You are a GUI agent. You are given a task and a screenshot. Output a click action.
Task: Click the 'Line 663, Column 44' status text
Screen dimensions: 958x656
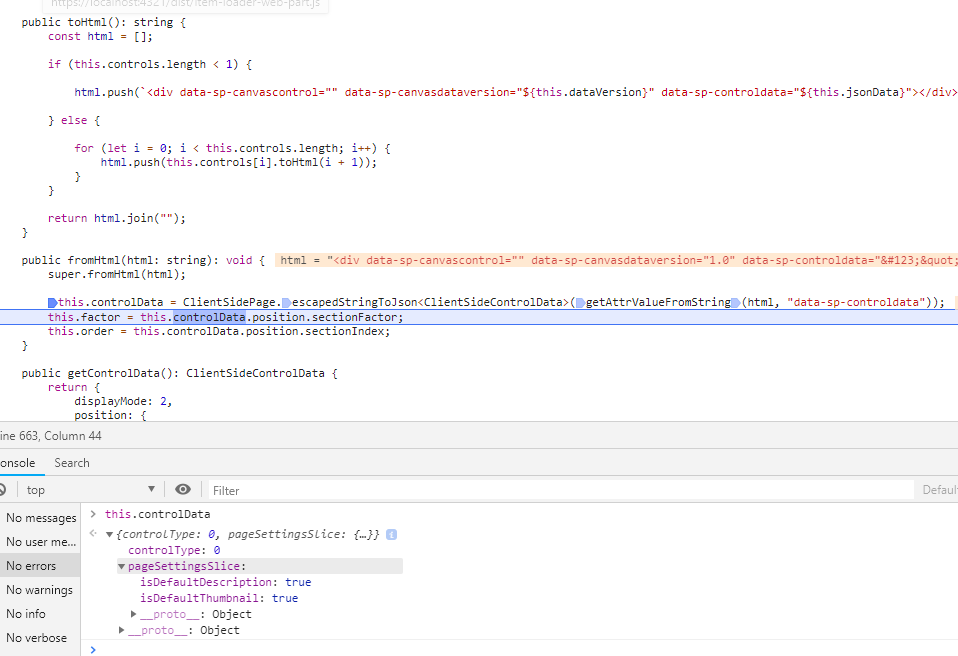pos(51,436)
